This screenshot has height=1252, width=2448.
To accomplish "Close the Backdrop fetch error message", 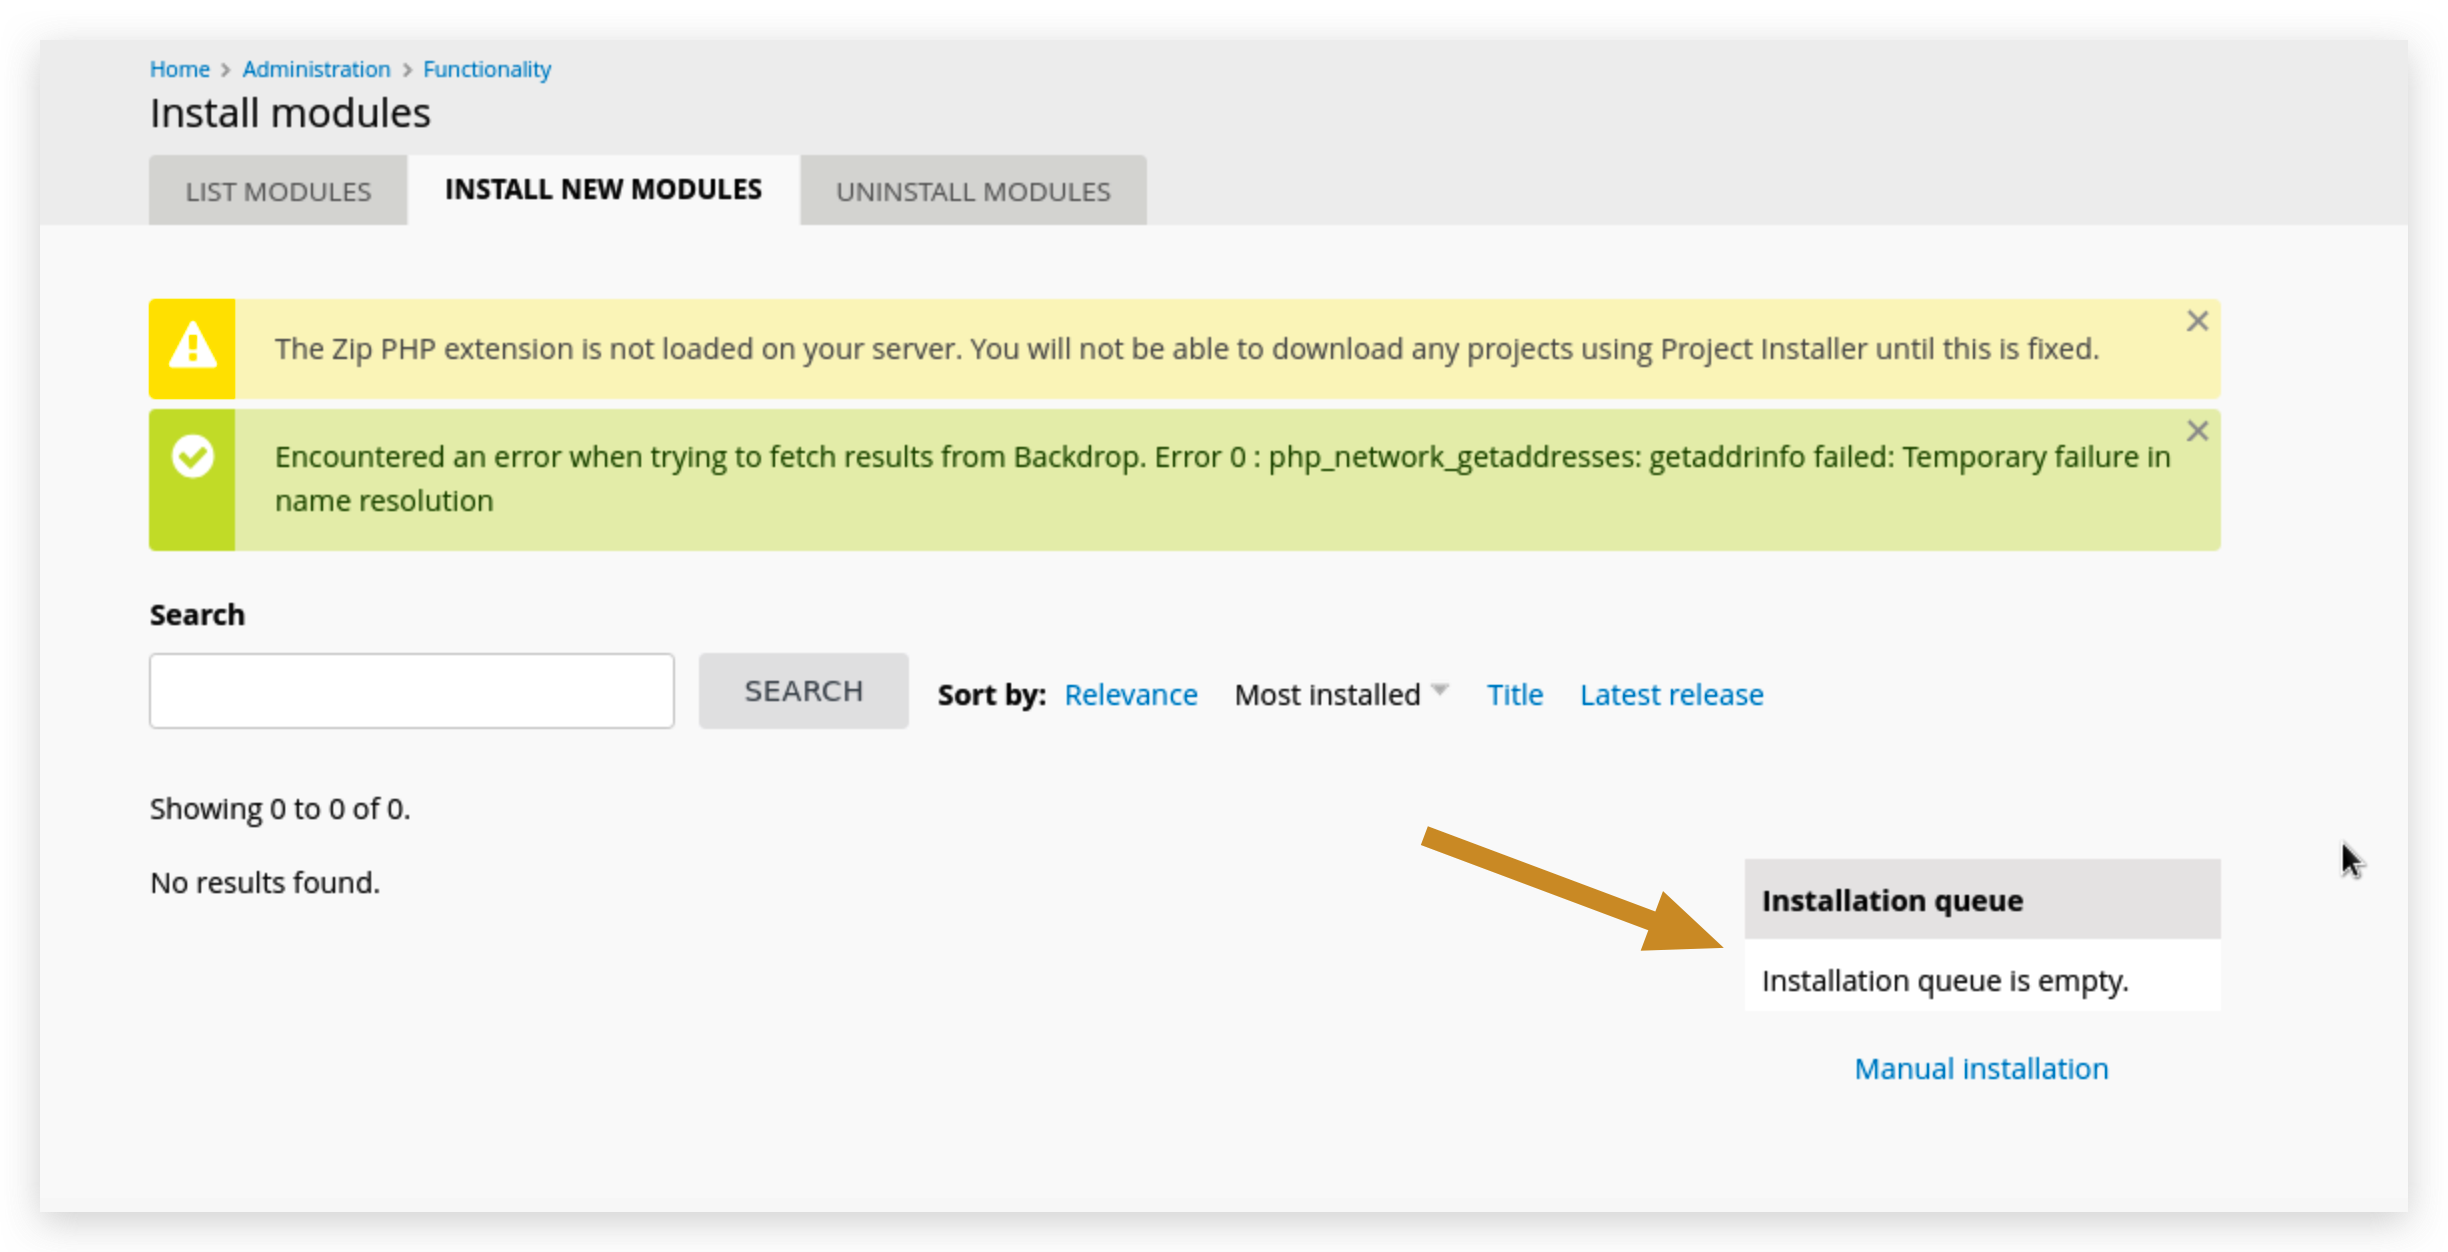I will click(x=2197, y=431).
